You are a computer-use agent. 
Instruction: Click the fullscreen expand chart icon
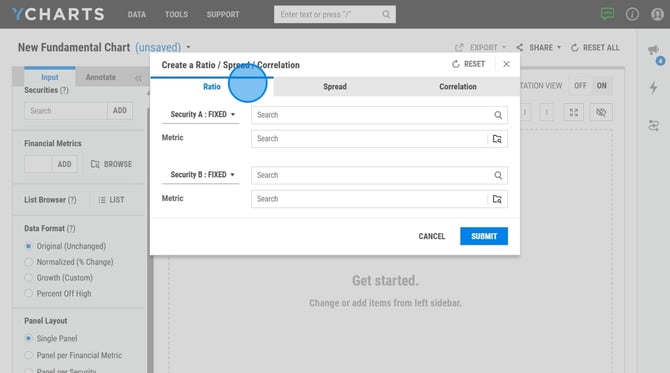coord(573,112)
